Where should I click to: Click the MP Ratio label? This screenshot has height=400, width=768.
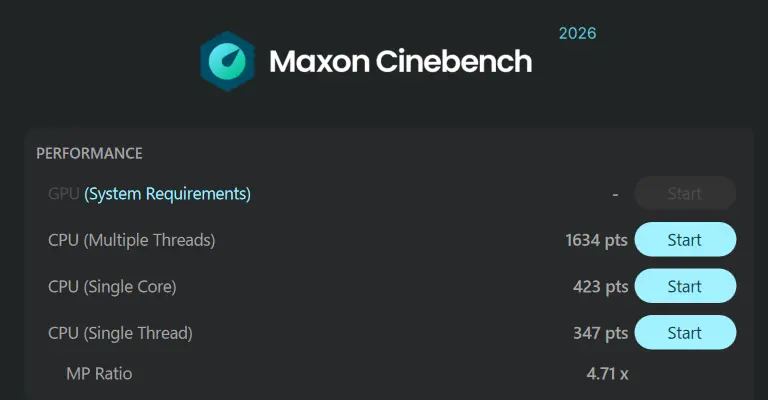click(99, 374)
